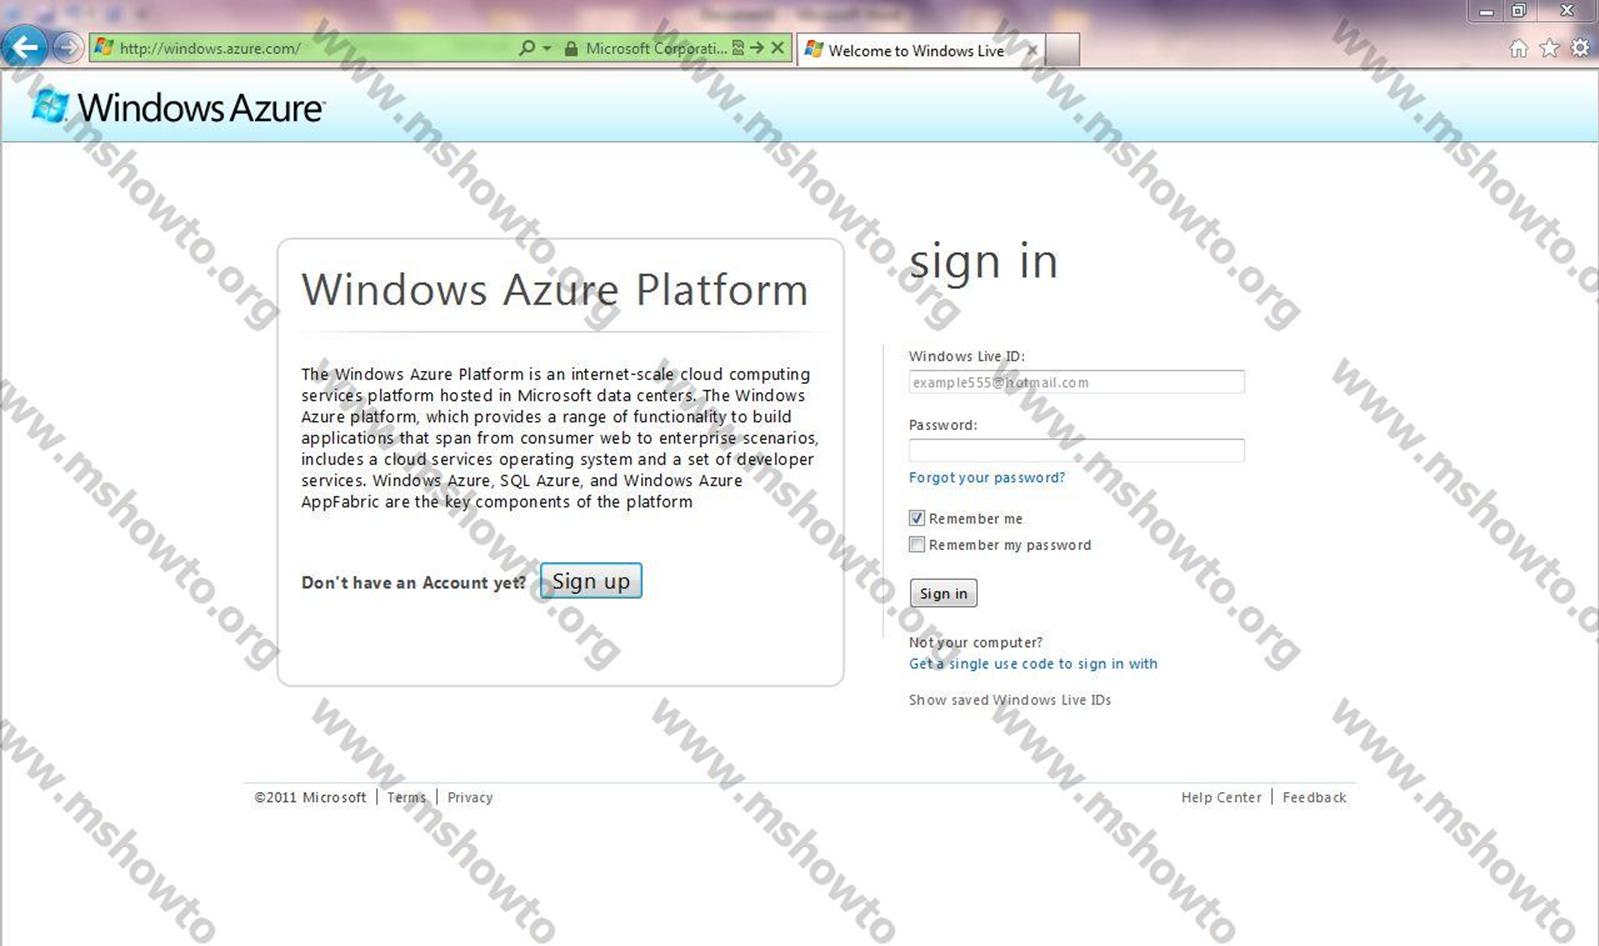Minimize the browser window
1599x946 pixels.
pos(1486,11)
